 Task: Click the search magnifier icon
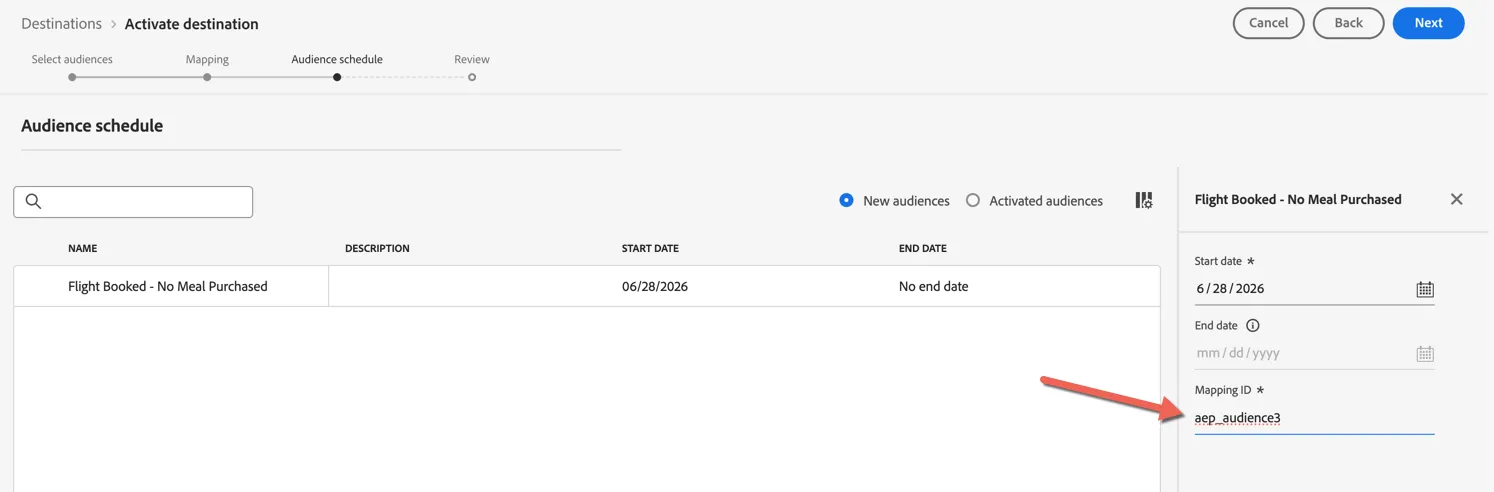coord(33,201)
